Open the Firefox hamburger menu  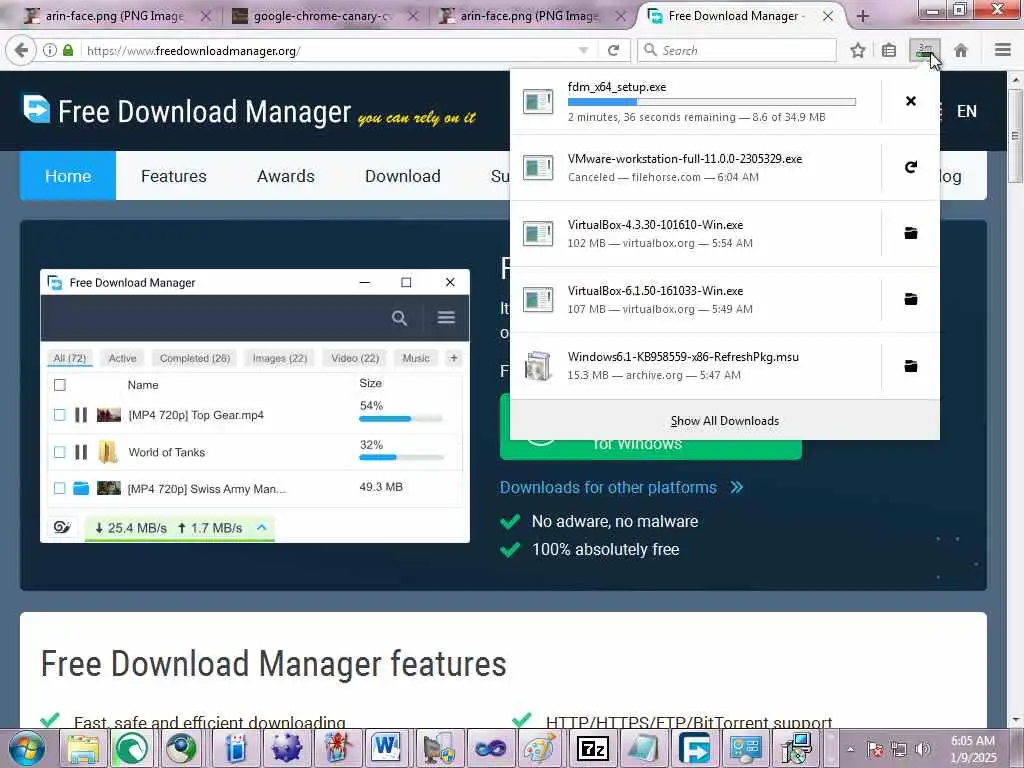coord(1003,50)
